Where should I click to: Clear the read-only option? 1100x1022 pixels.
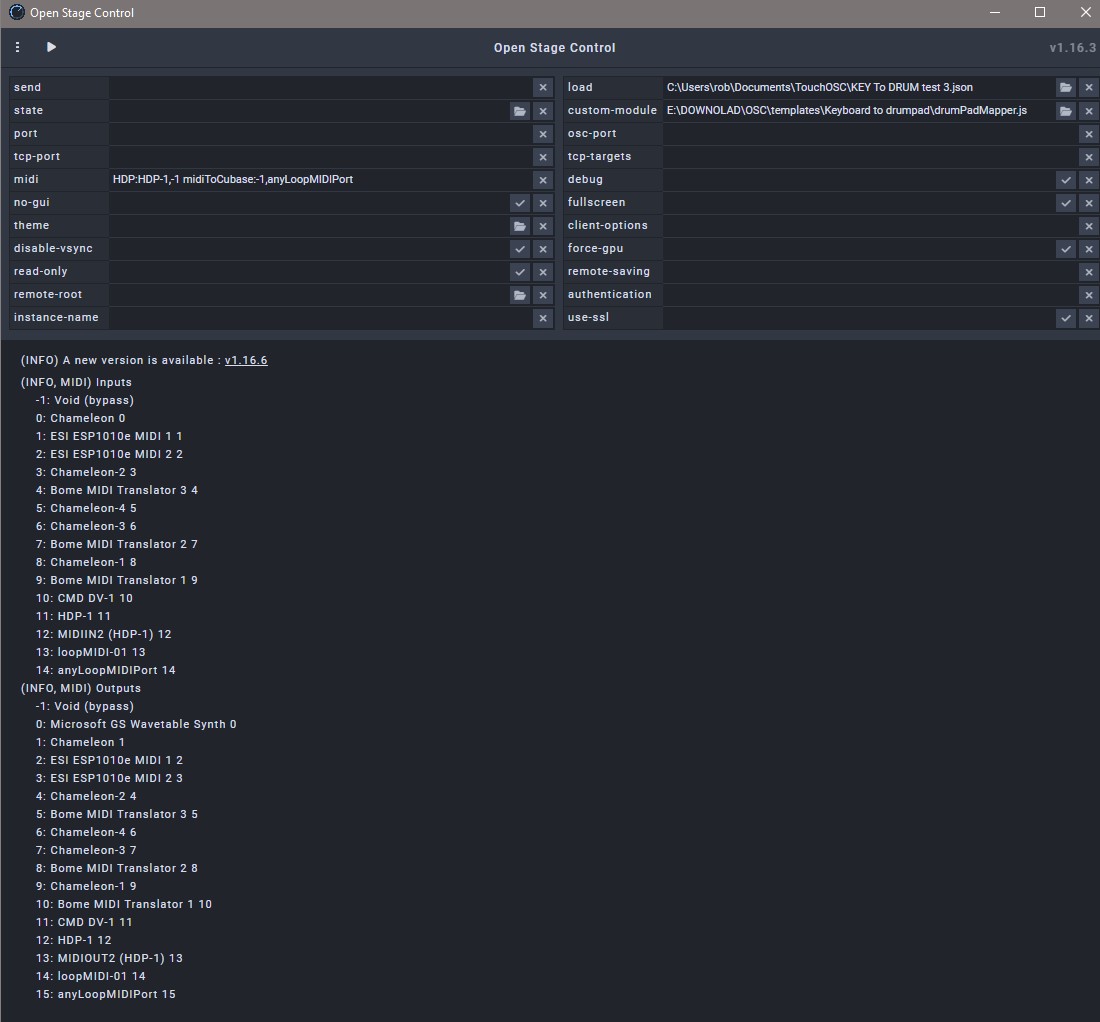pyautogui.click(x=542, y=272)
